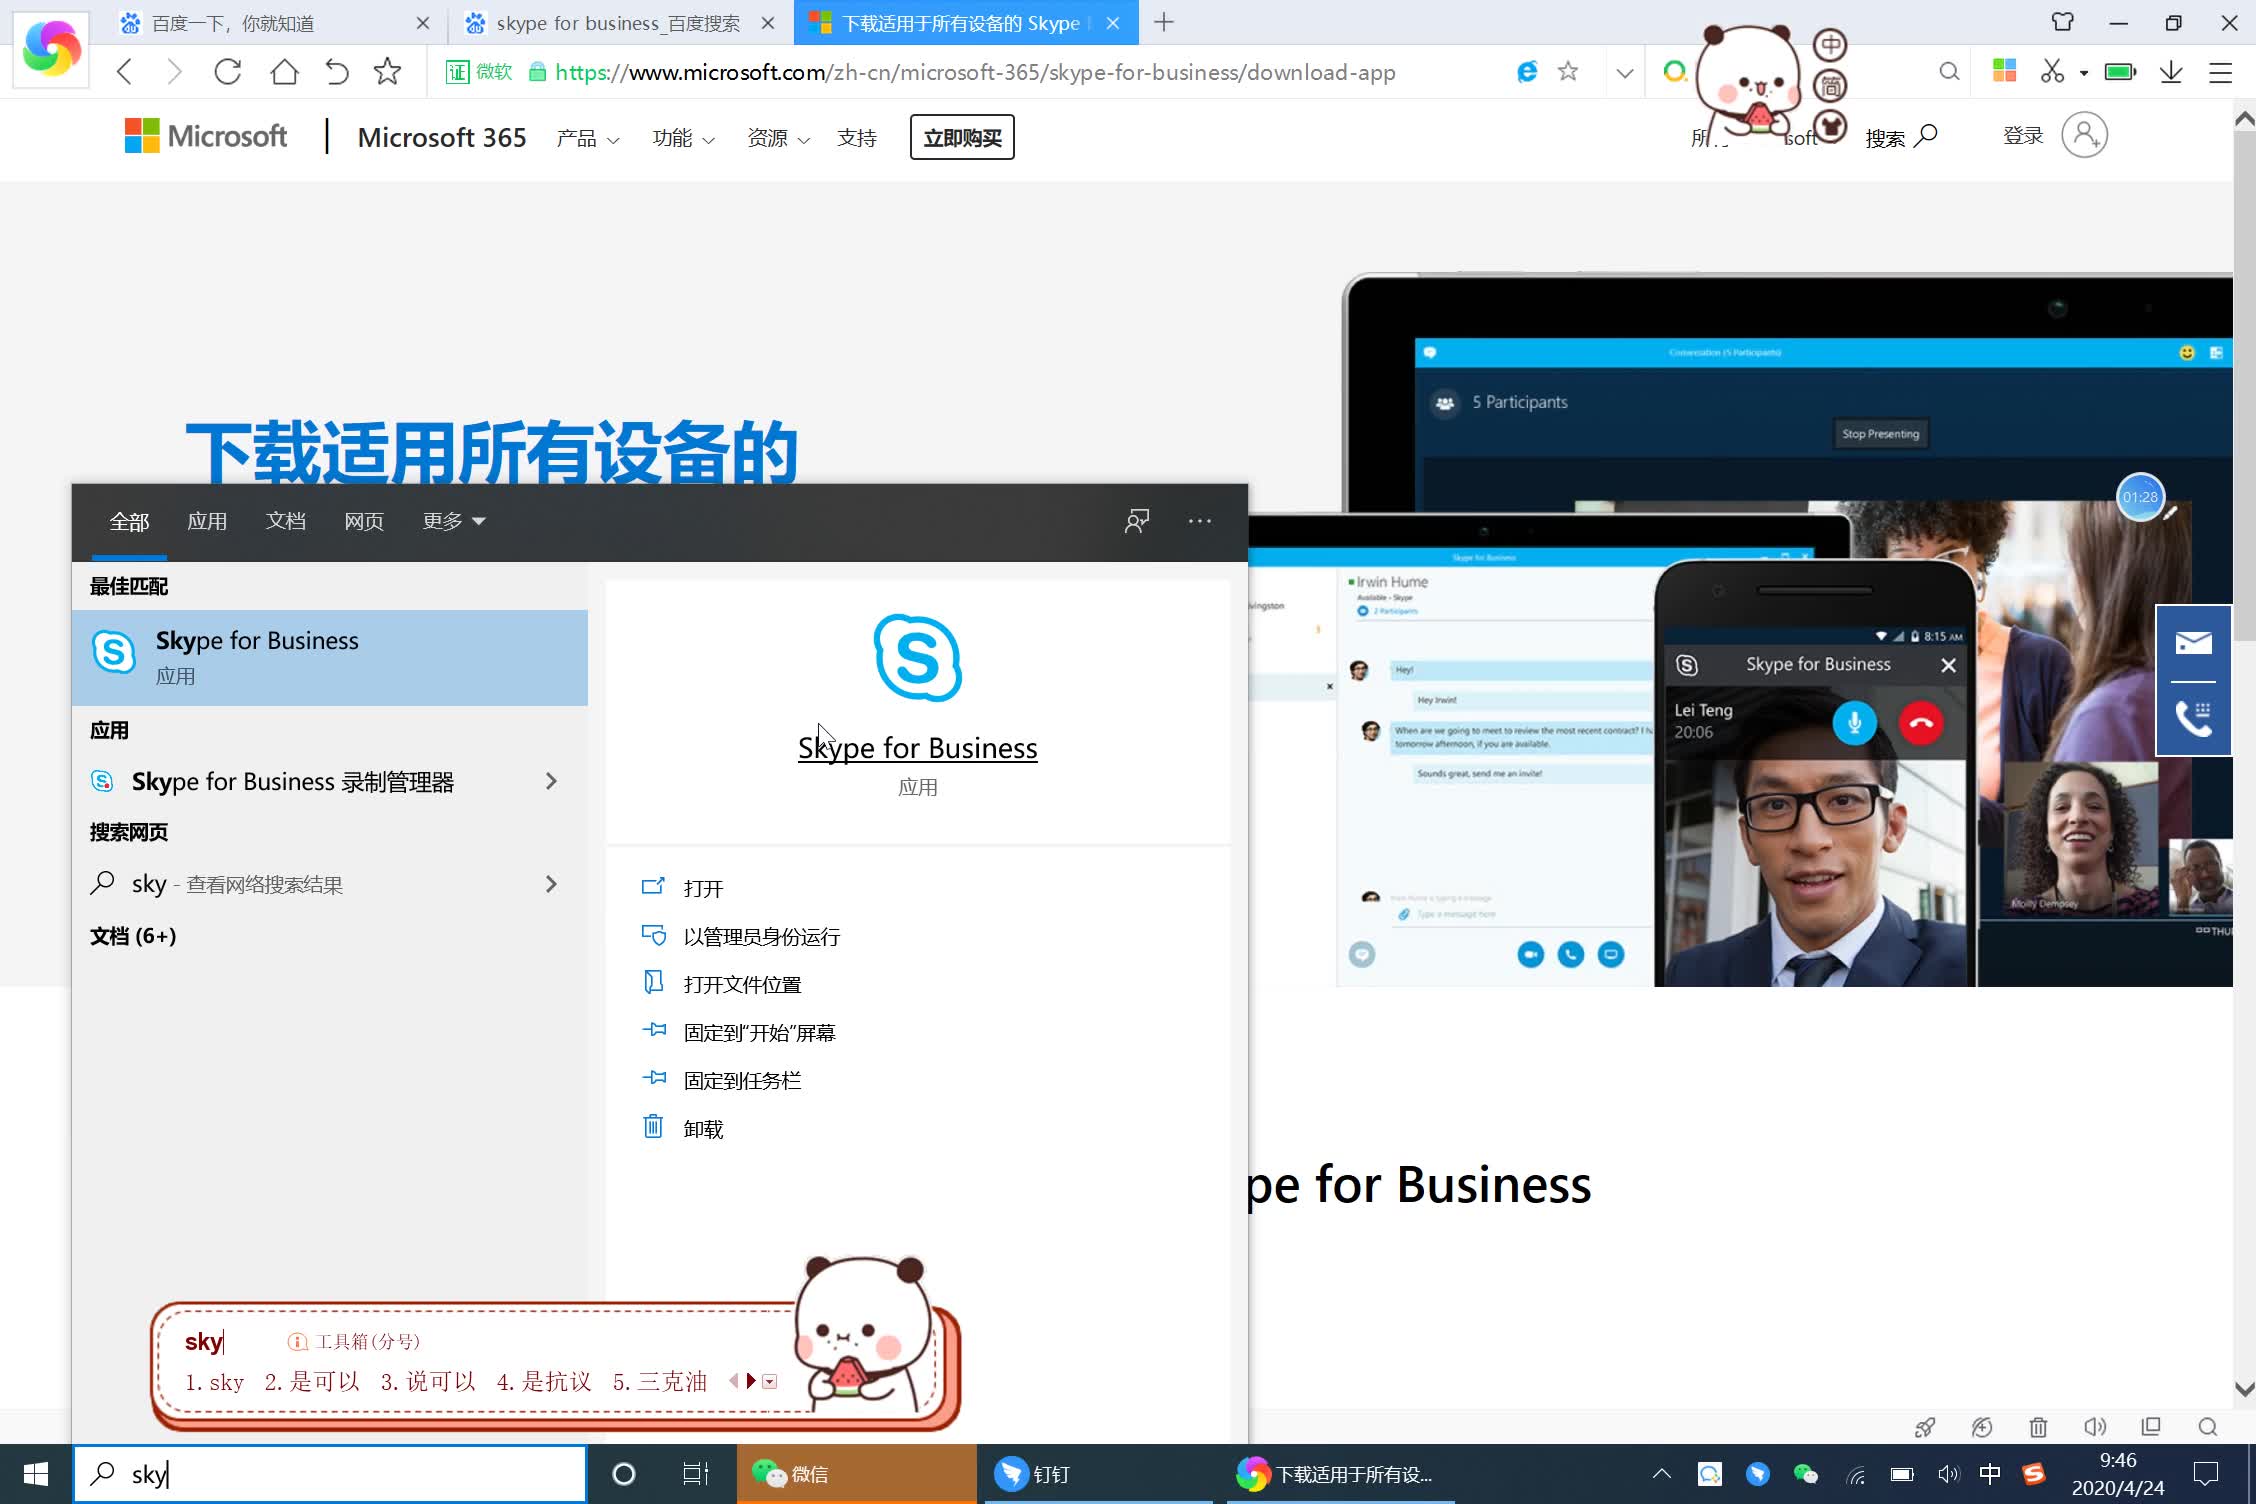Viewport: 2256px width, 1504px height.
Task: Switch to 微信 on taskbar
Action: point(856,1474)
